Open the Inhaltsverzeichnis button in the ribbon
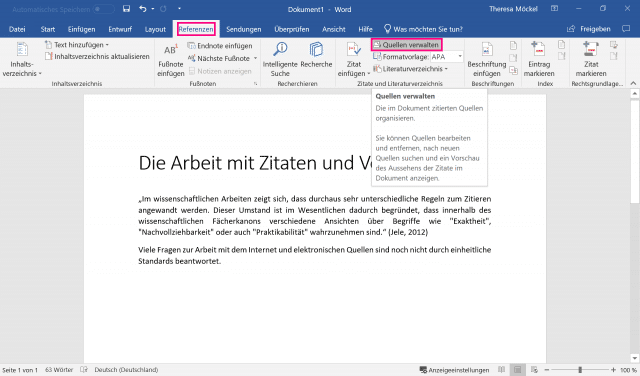 coord(22,60)
